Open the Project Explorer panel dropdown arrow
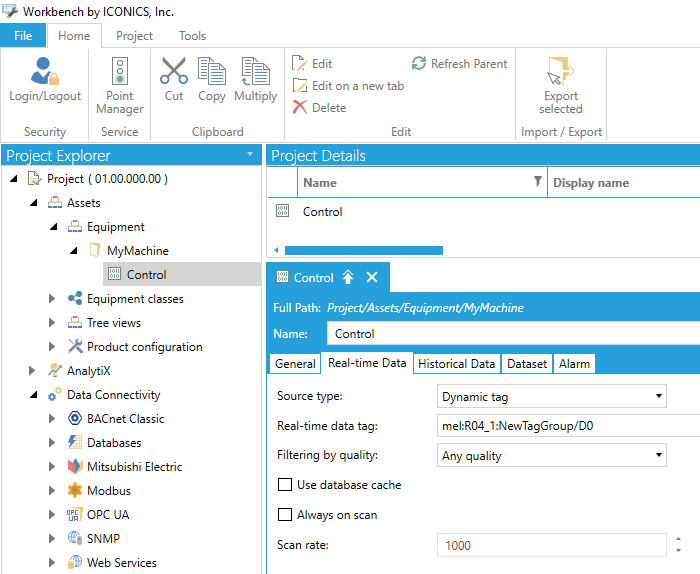 (x=250, y=154)
